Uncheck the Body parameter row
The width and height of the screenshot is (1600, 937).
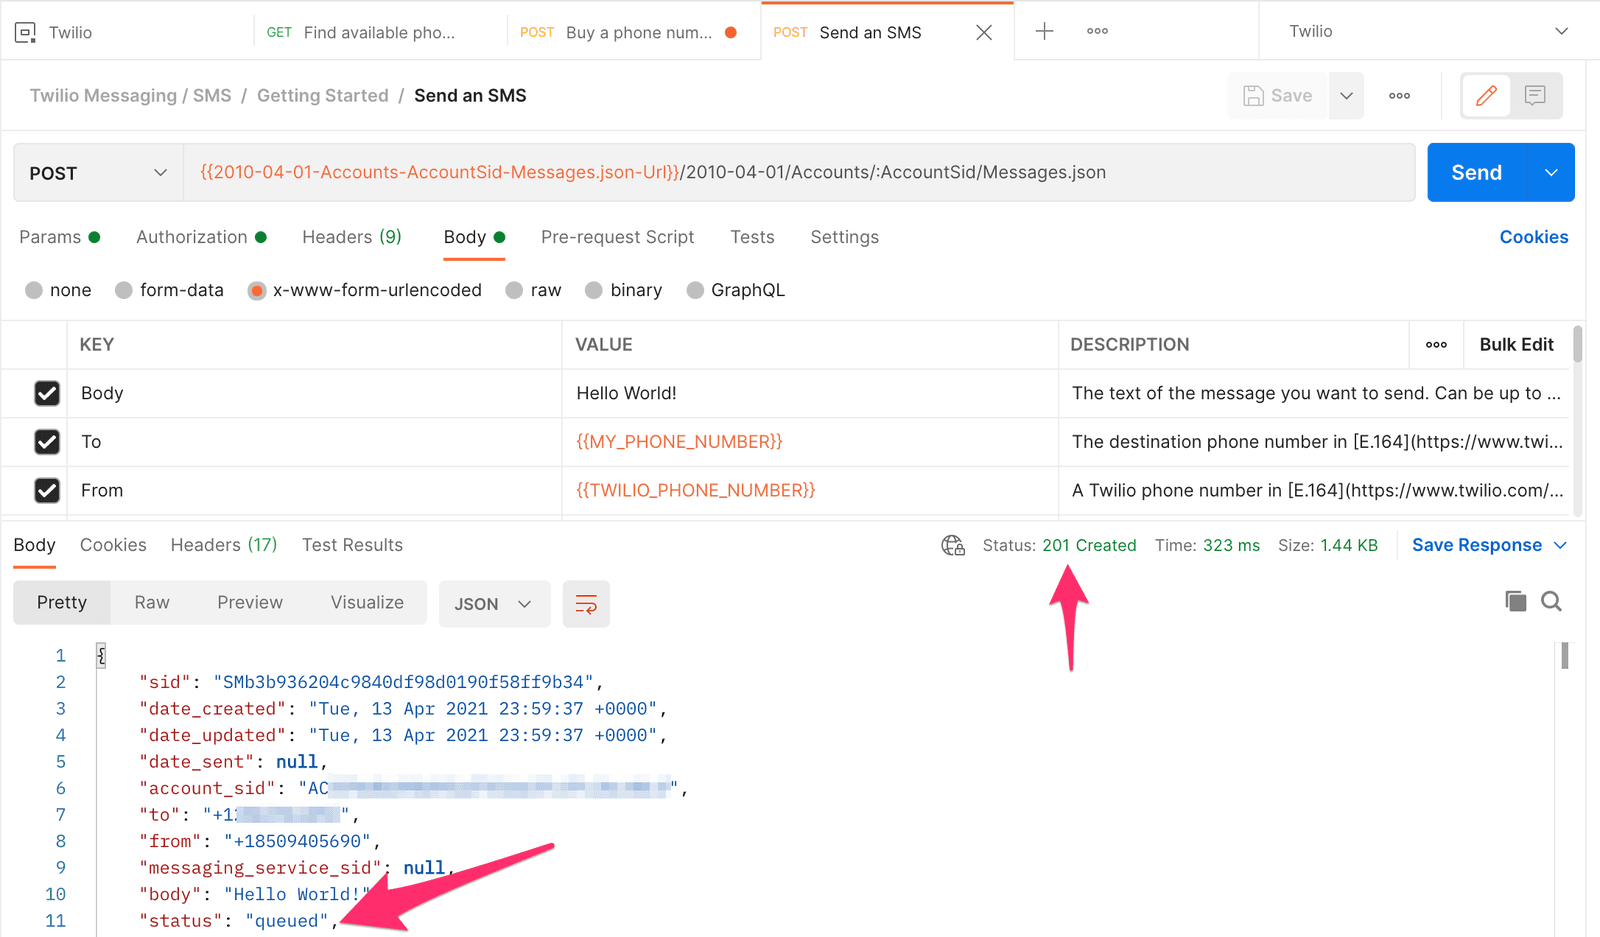47,393
